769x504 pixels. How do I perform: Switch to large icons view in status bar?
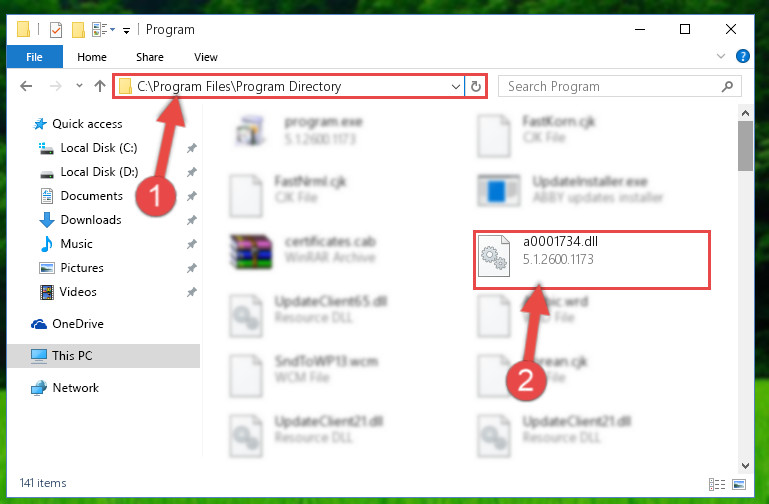tap(739, 484)
